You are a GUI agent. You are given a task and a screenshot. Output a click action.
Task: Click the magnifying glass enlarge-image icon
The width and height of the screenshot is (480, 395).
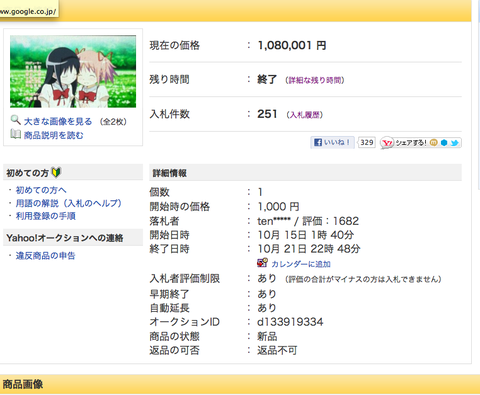tap(15, 120)
